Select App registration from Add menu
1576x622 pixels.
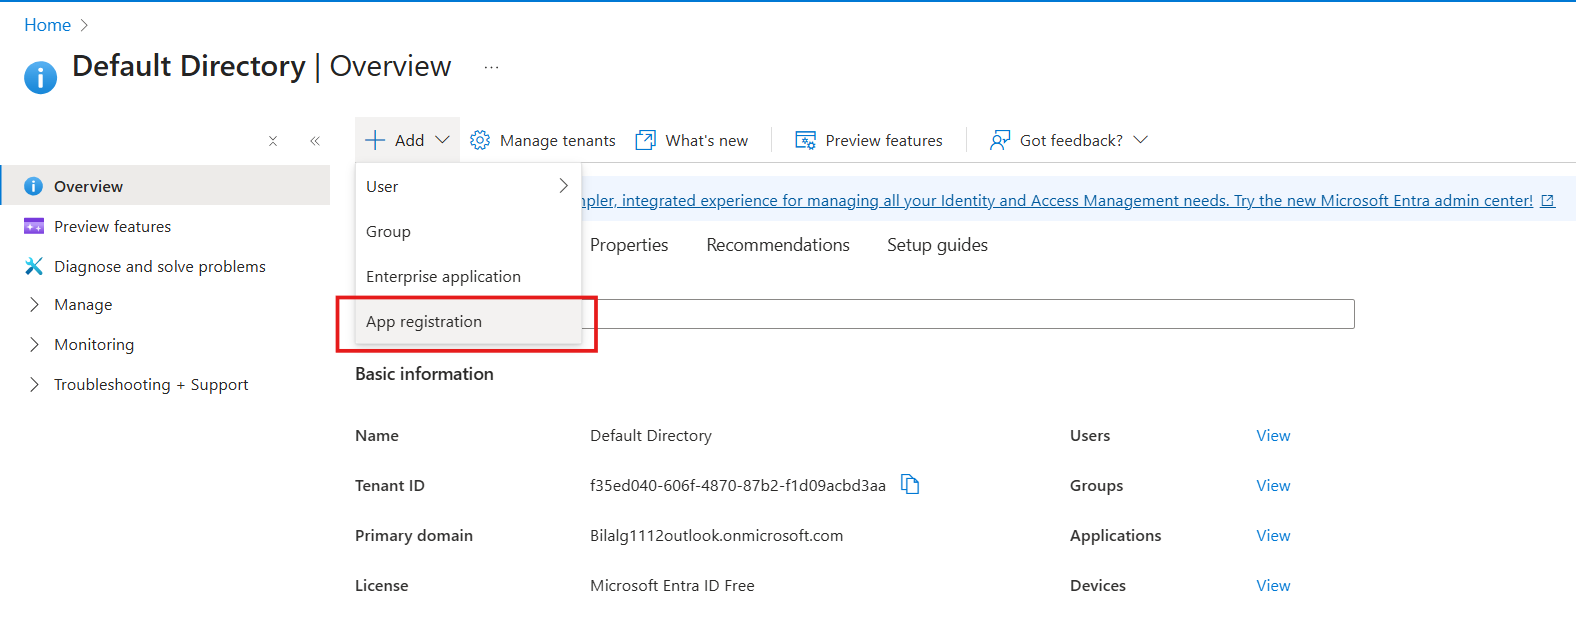point(424,321)
